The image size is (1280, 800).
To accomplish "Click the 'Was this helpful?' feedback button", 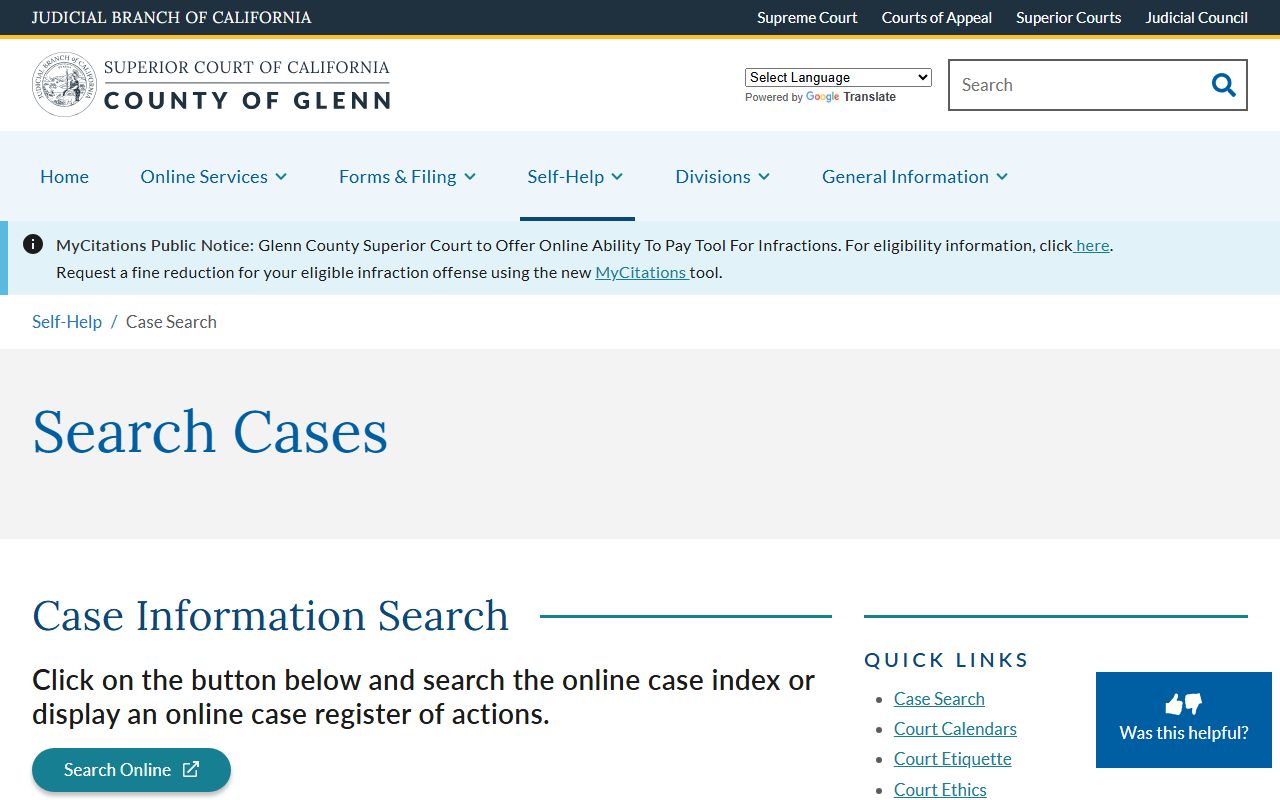I will (x=1184, y=720).
